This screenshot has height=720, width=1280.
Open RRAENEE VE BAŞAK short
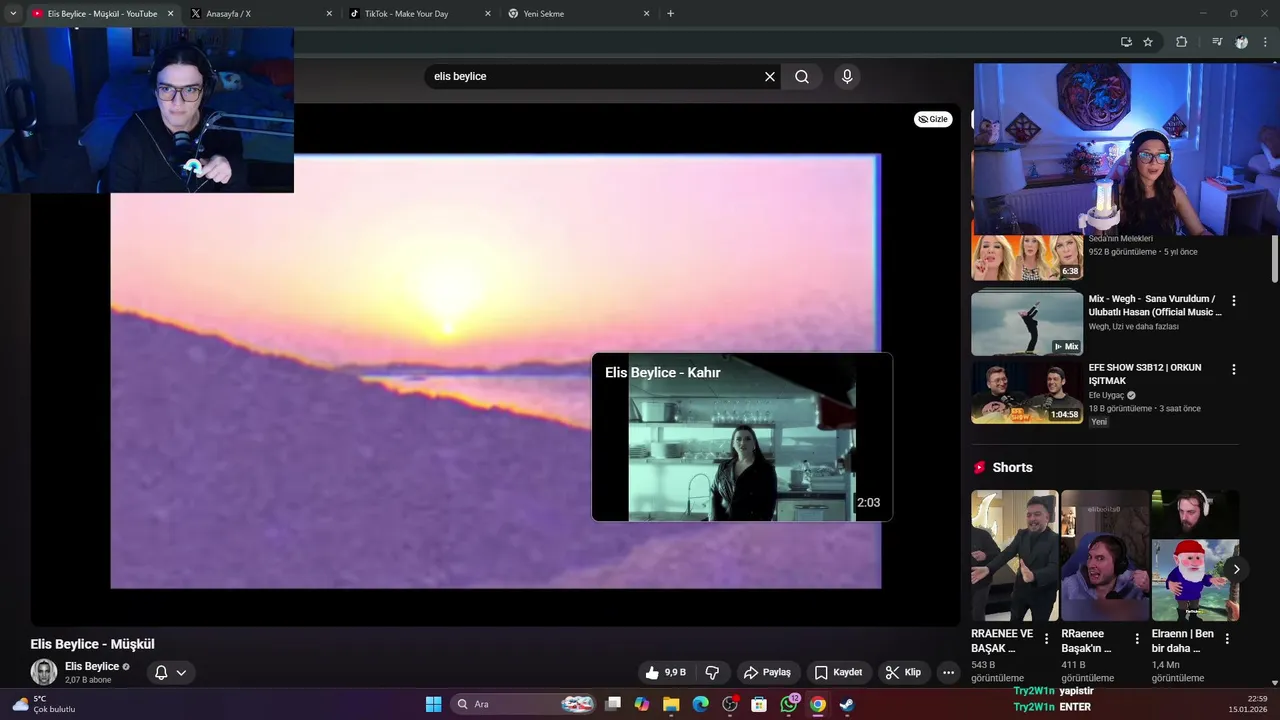[1014, 556]
